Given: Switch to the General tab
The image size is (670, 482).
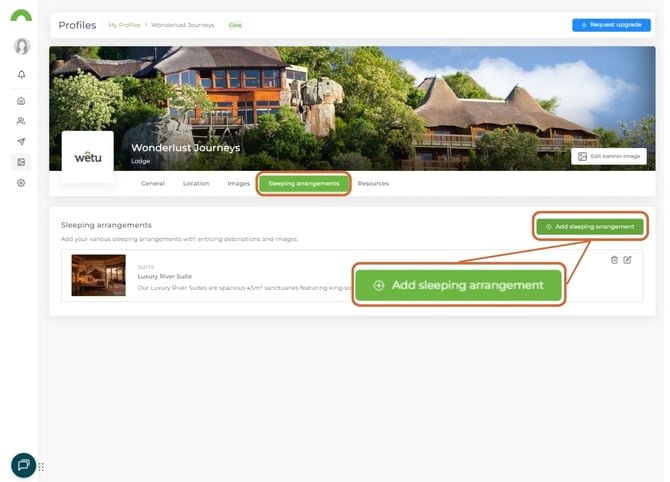Looking at the screenshot, I should point(153,184).
